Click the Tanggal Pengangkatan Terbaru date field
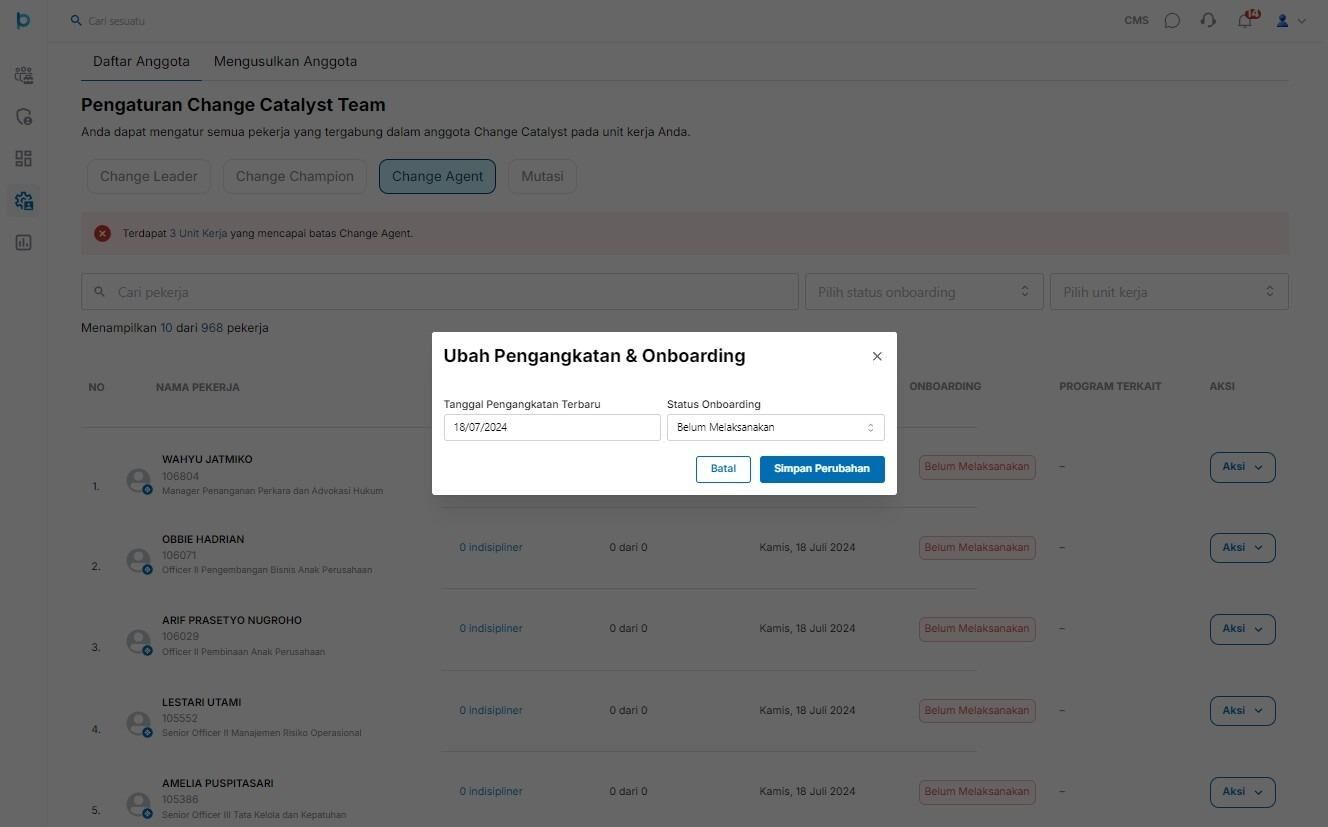Image resolution: width=1328 pixels, height=827 pixels. [552, 427]
